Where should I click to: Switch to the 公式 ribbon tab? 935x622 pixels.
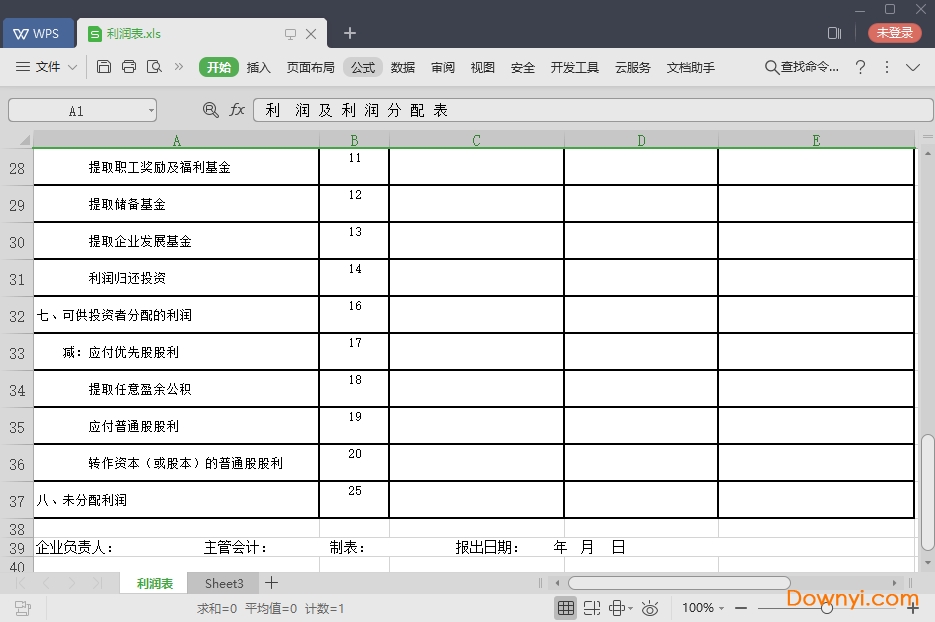click(x=362, y=67)
